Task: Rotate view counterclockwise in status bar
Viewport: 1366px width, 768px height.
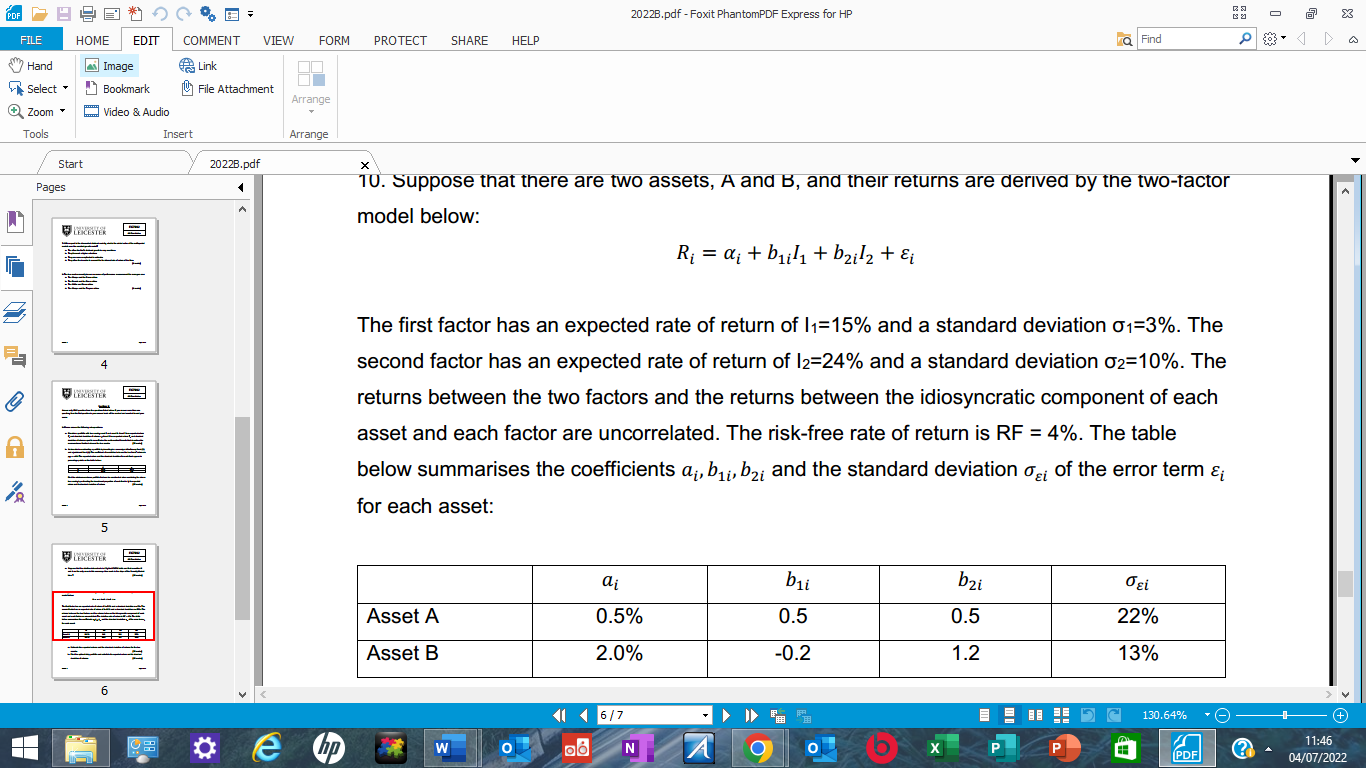Action: coord(1087,715)
